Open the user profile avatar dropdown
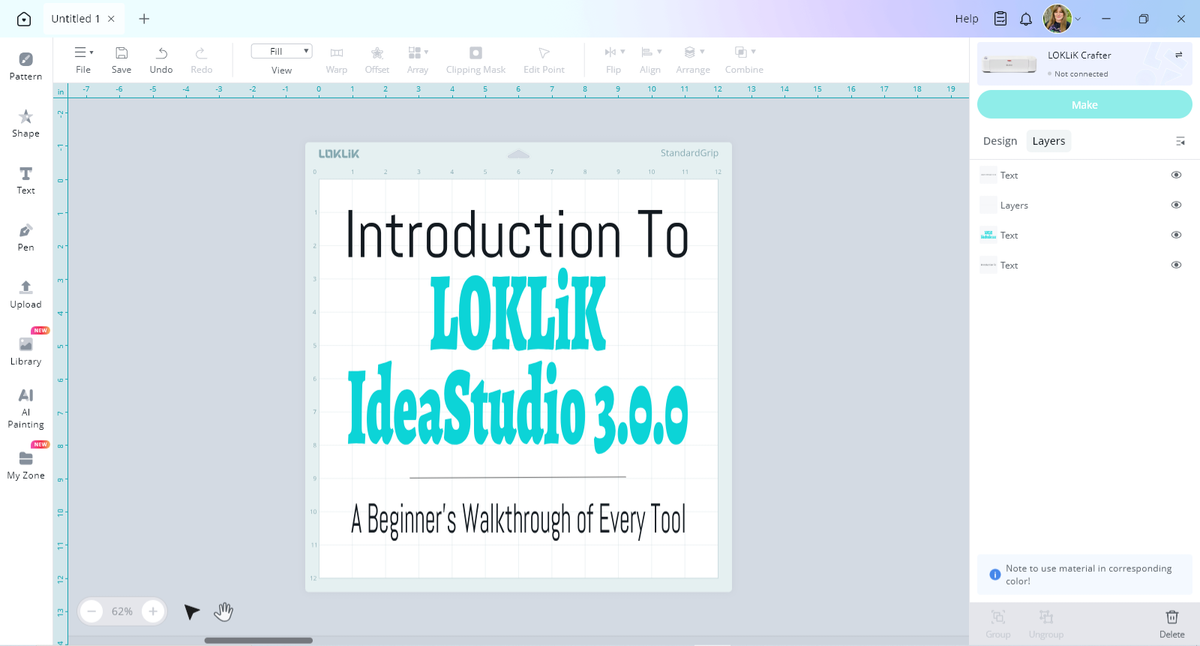This screenshot has height=646, width=1200. [x=1061, y=19]
